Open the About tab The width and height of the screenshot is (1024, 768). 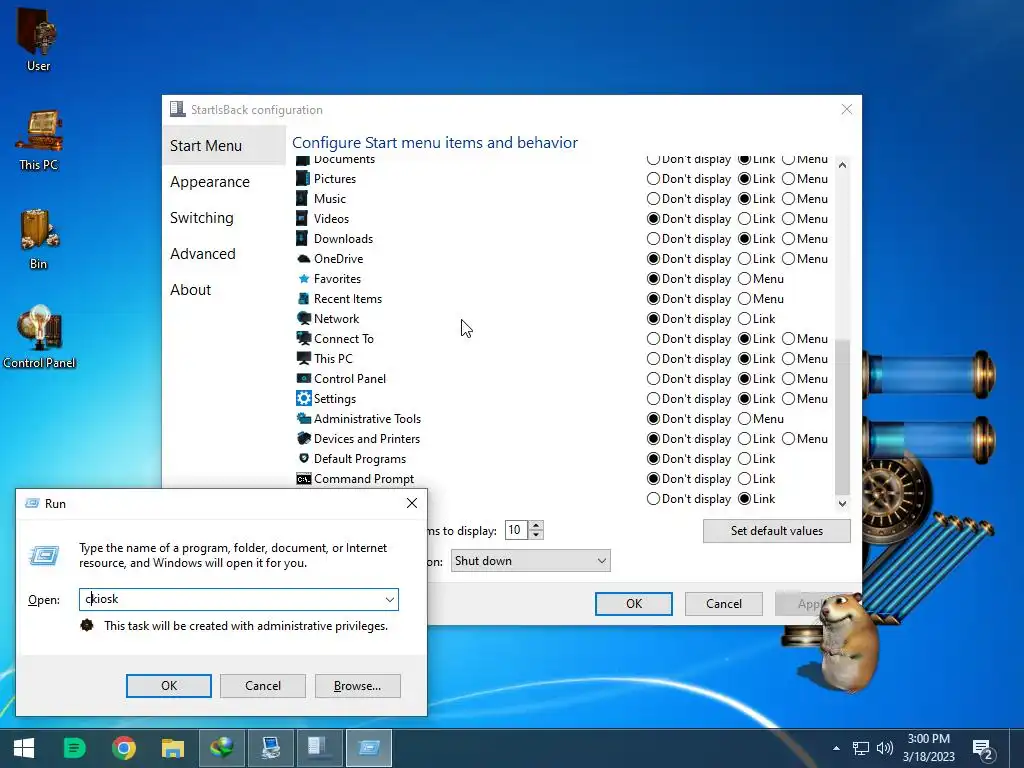(190, 289)
